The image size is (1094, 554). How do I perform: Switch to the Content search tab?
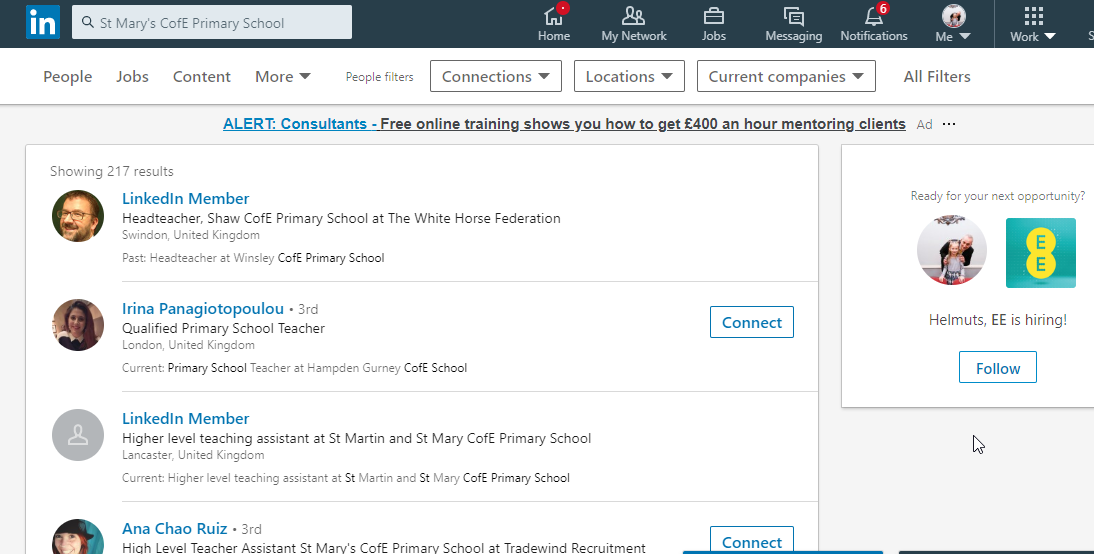tap(201, 76)
